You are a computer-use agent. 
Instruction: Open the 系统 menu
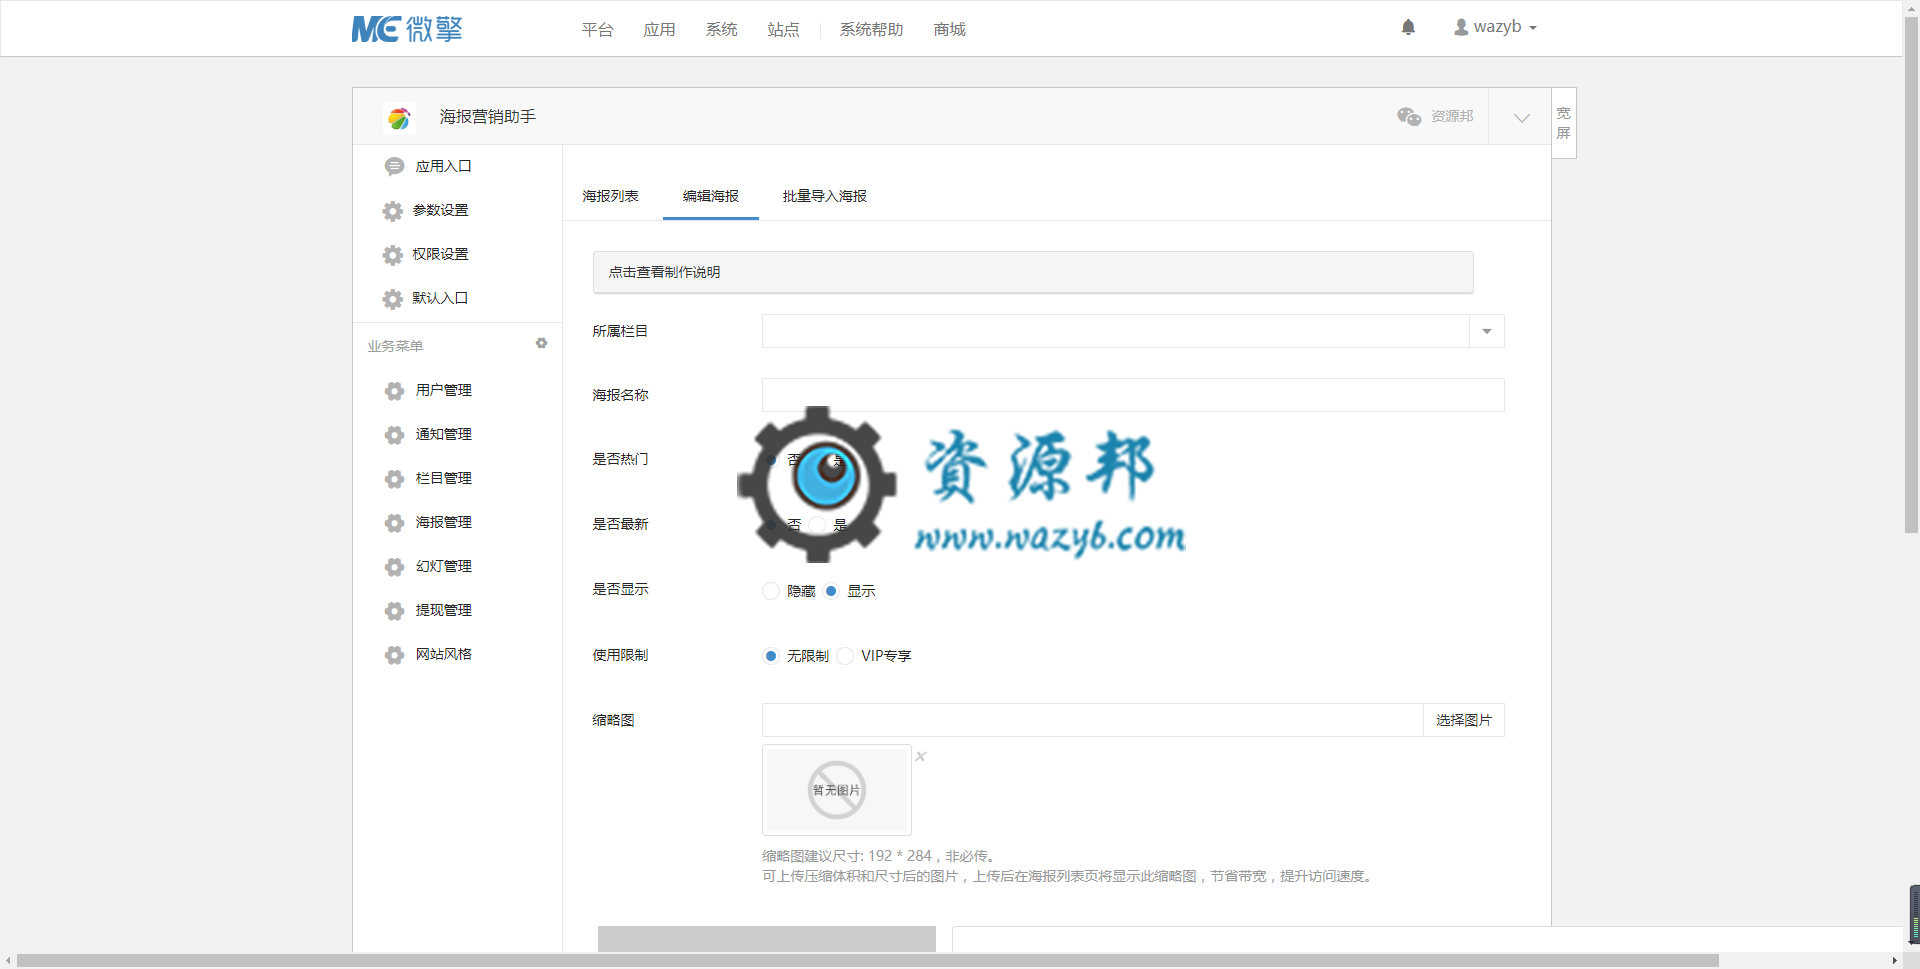click(721, 30)
